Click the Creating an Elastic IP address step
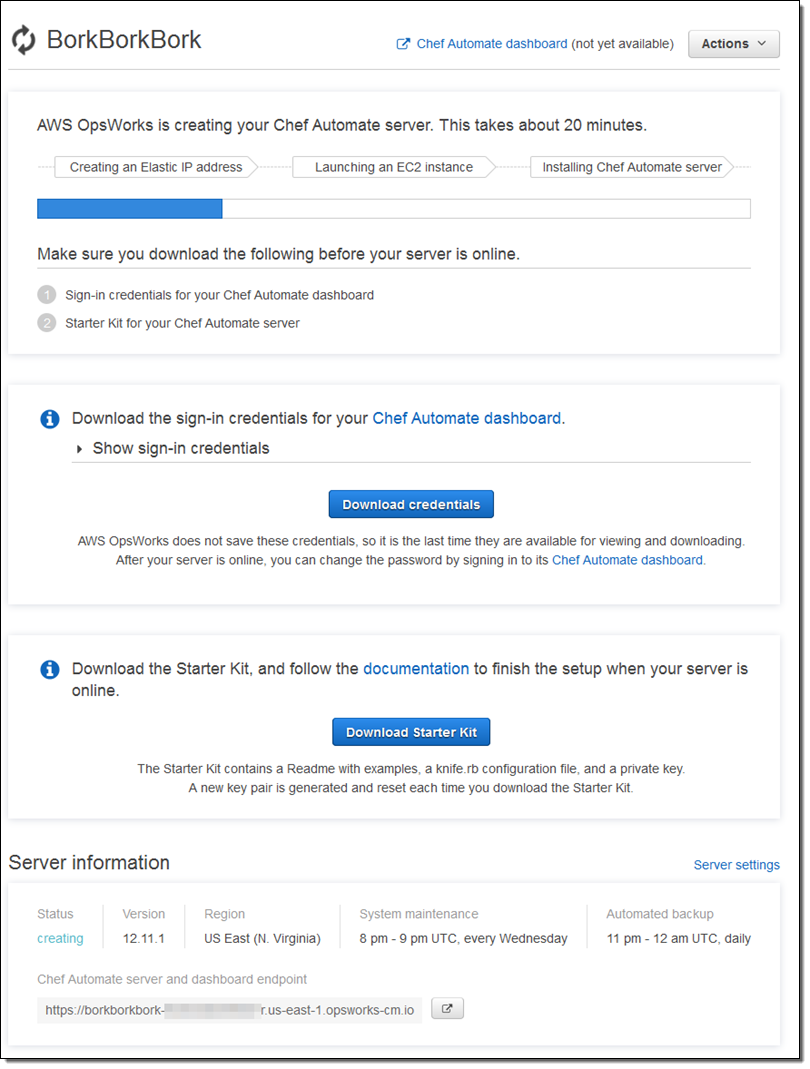The width and height of the screenshot is (810, 1069). coord(156,167)
